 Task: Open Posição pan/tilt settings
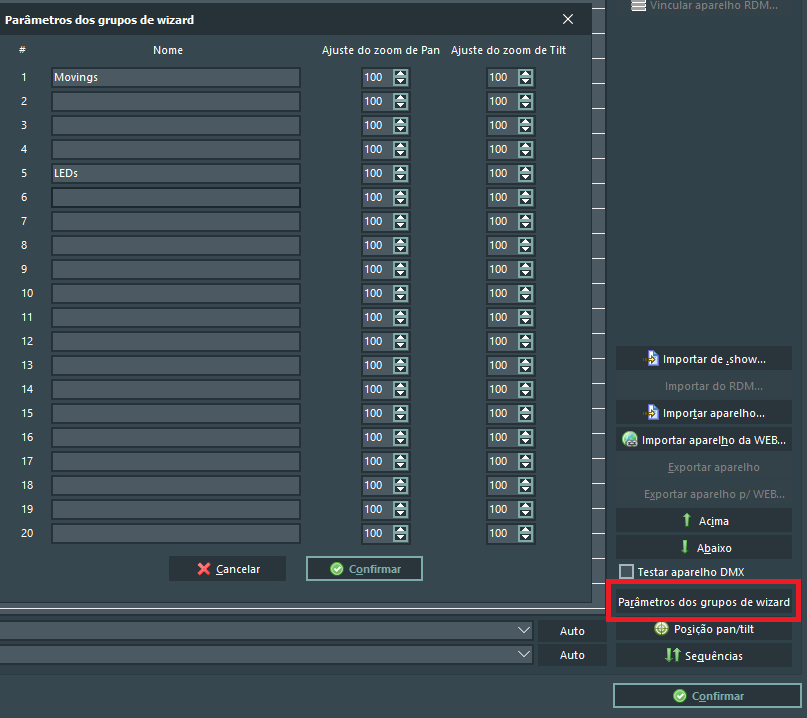tap(703, 629)
